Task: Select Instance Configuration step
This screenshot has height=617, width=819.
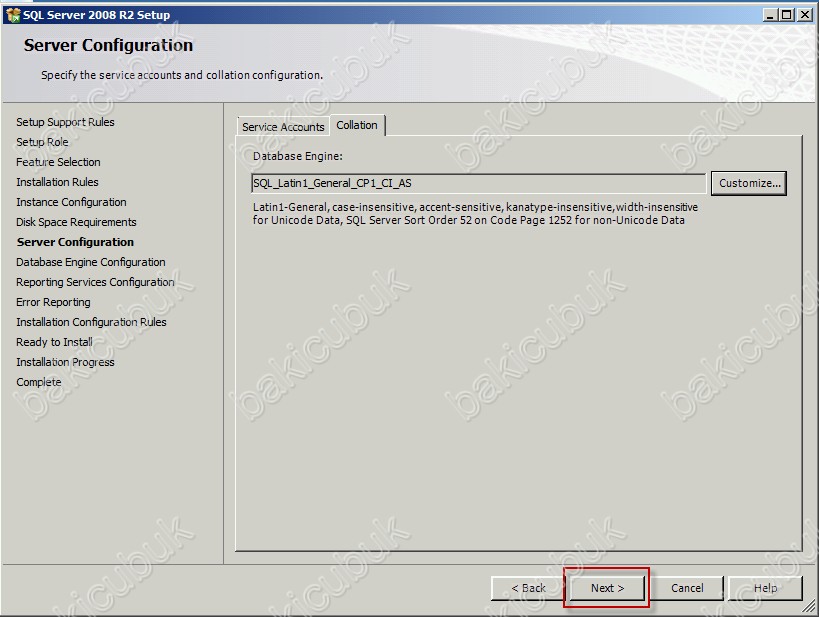Action: (x=71, y=202)
